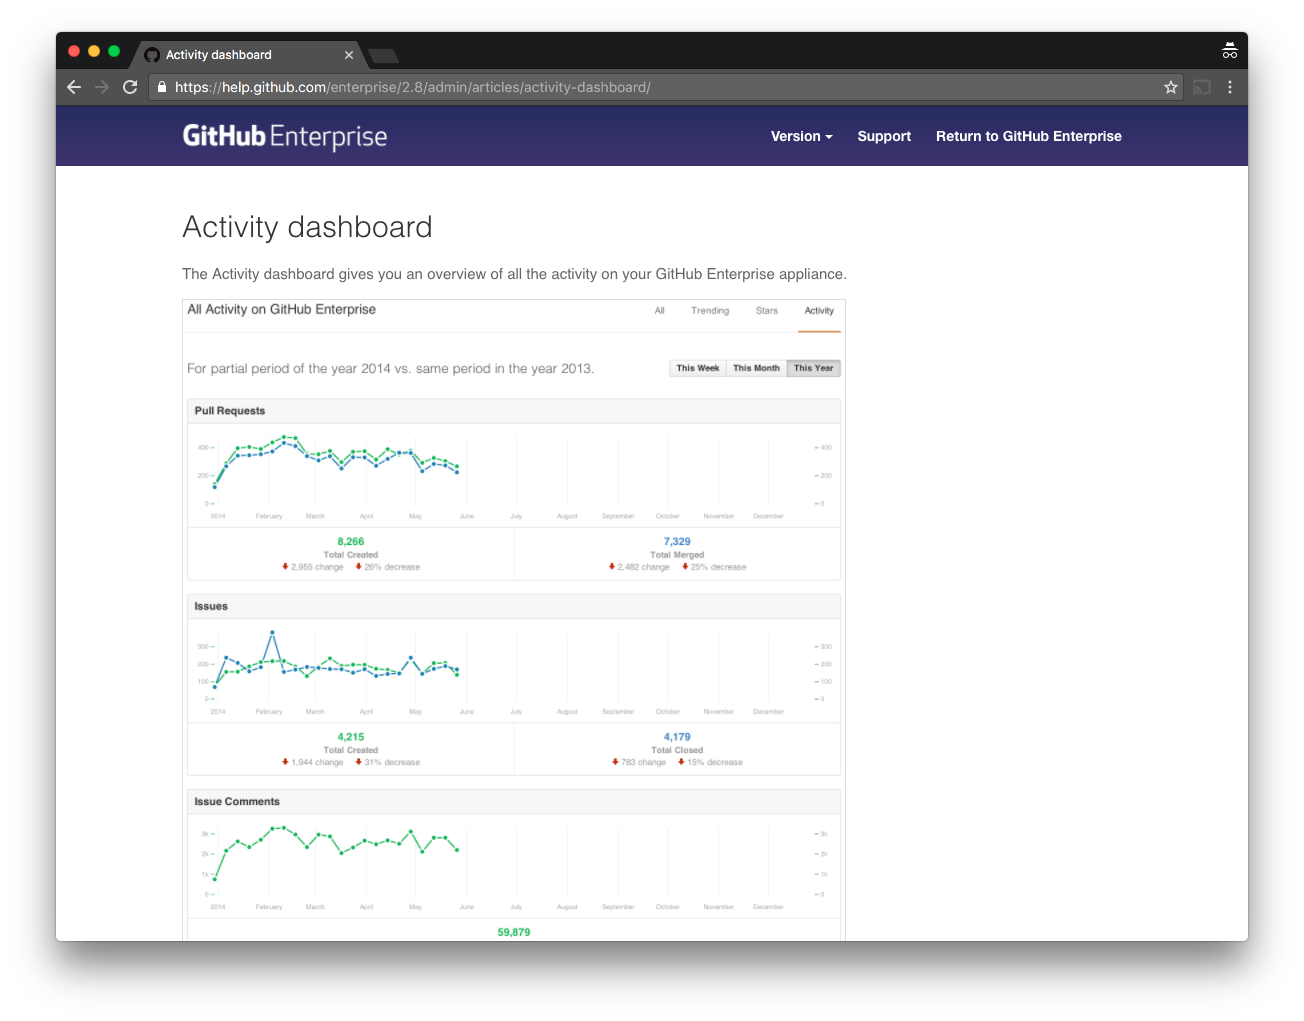This screenshot has width=1304, height=1021.
Task: Click the incognito icon in the title bar
Action: tap(1230, 51)
